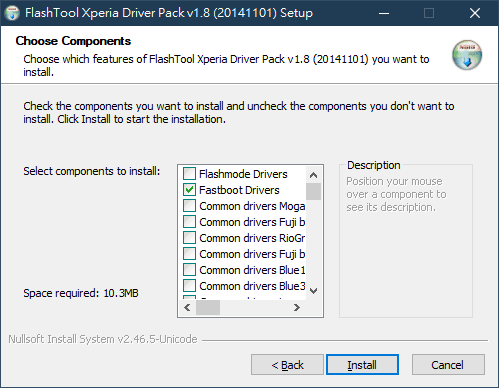Click the Description group box label

374,165
